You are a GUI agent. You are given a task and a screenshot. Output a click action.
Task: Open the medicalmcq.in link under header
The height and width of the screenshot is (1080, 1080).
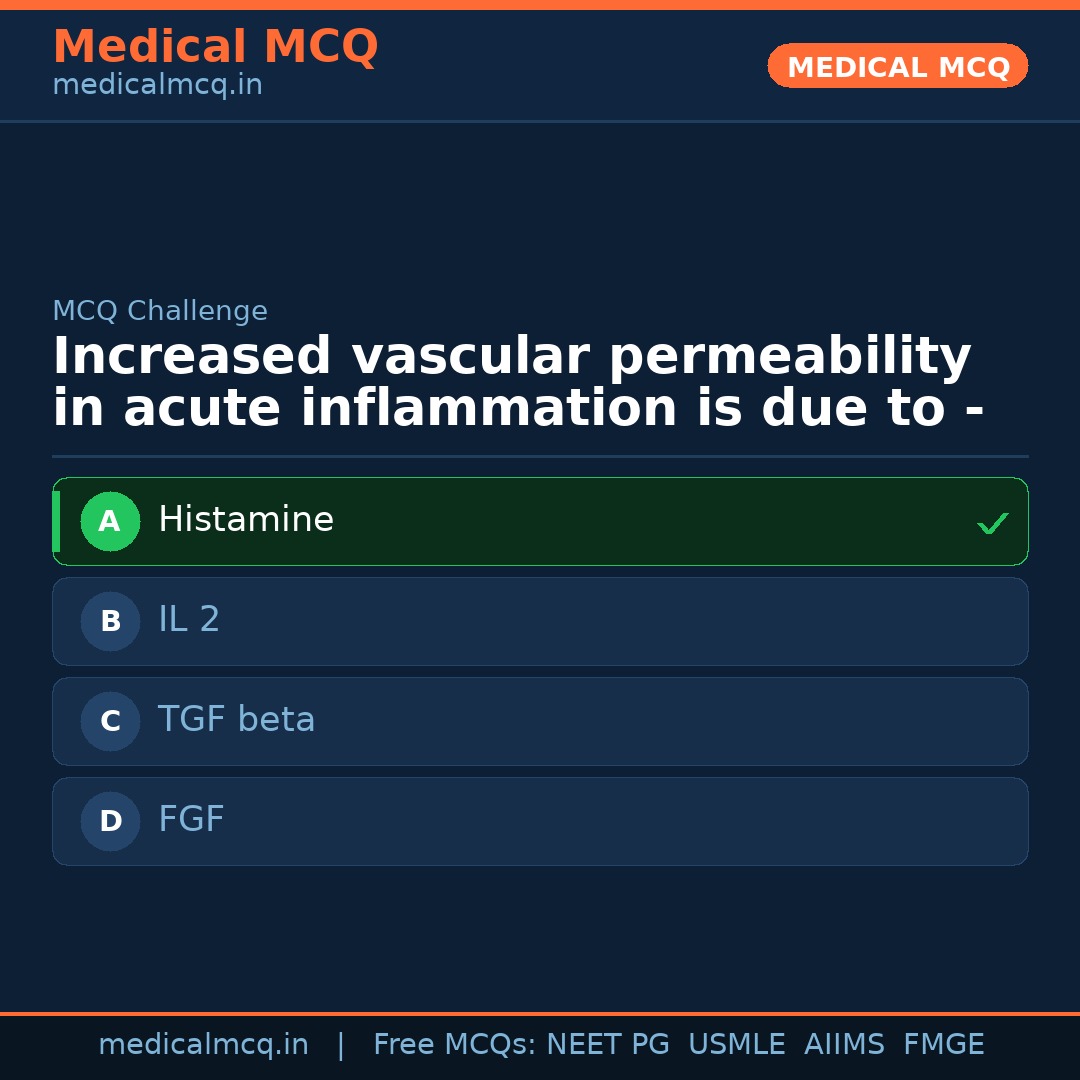coord(157,86)
